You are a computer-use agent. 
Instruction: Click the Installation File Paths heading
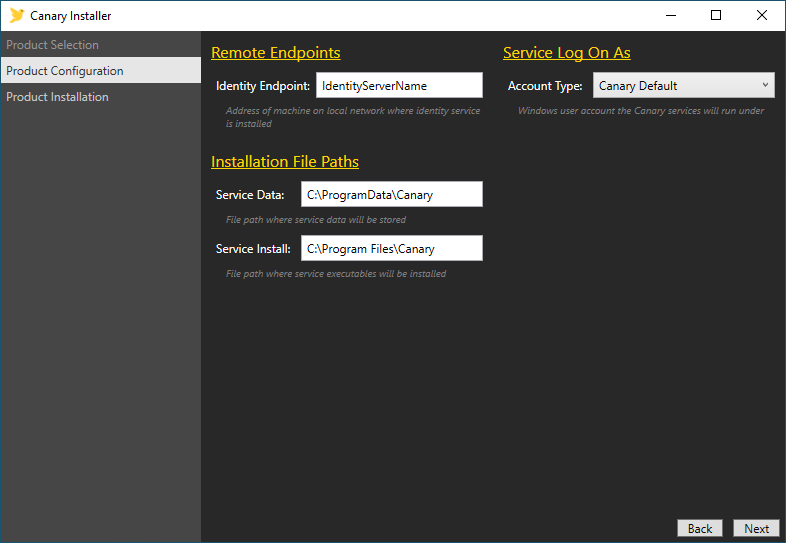point(285,162)
